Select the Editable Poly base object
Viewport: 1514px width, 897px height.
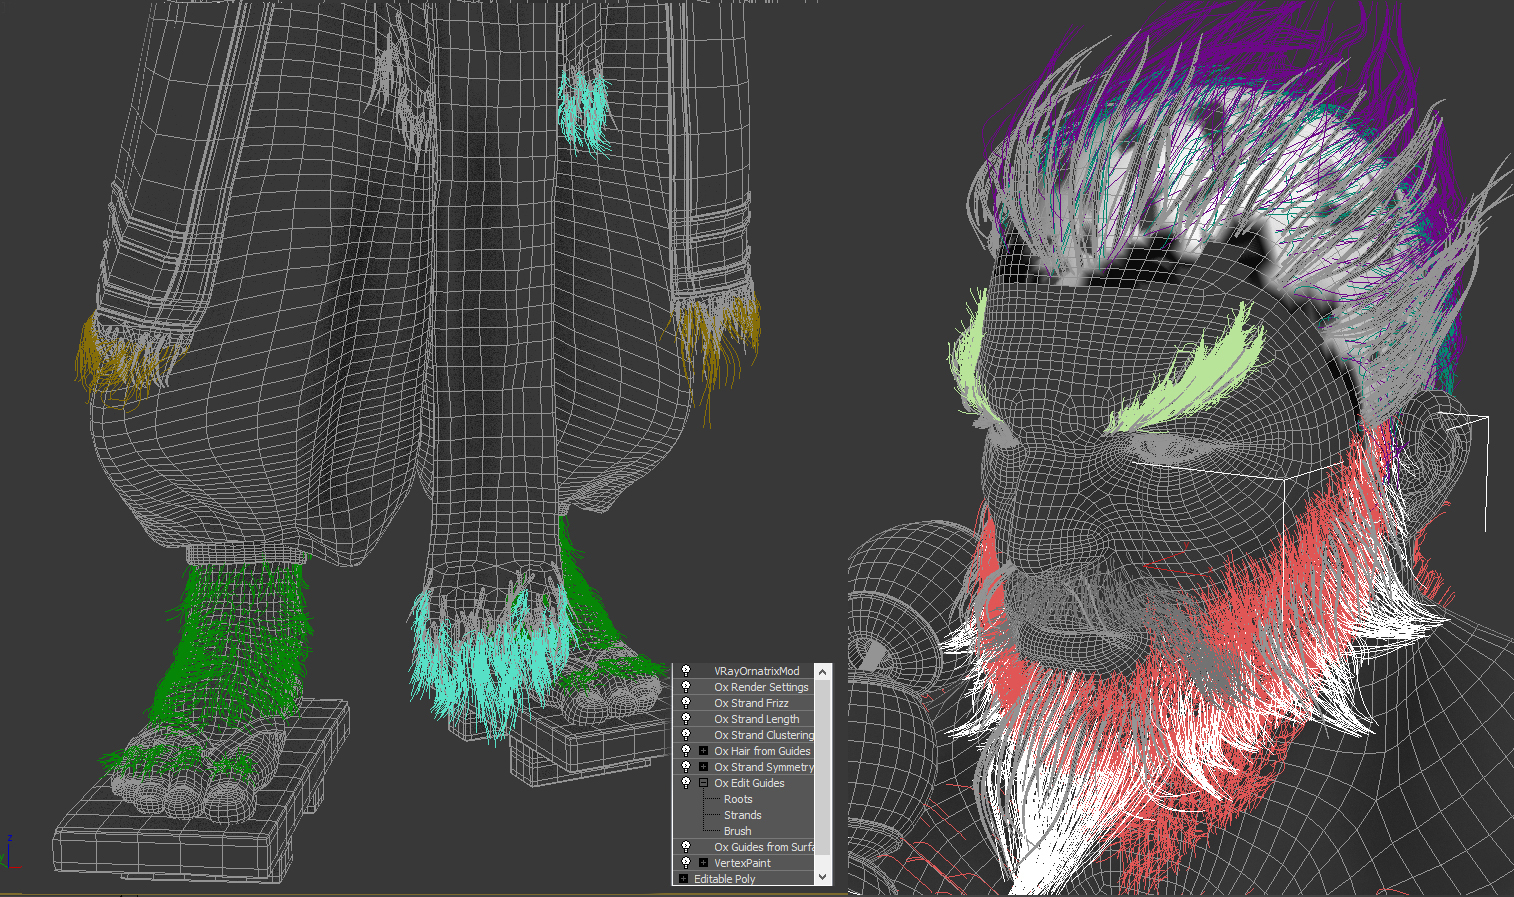[724, 879]
